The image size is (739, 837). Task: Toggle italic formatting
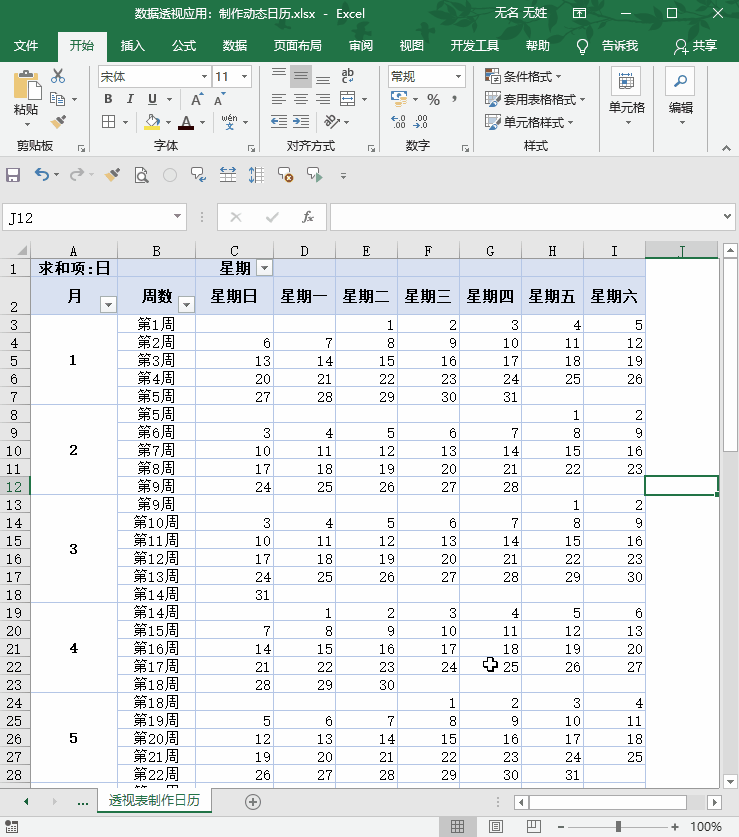coord(130,99)
